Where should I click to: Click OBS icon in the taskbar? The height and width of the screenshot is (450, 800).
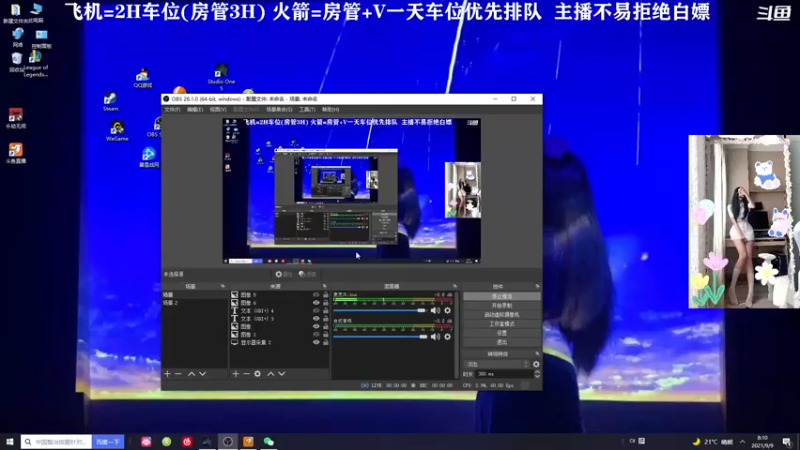coord(228,441)
